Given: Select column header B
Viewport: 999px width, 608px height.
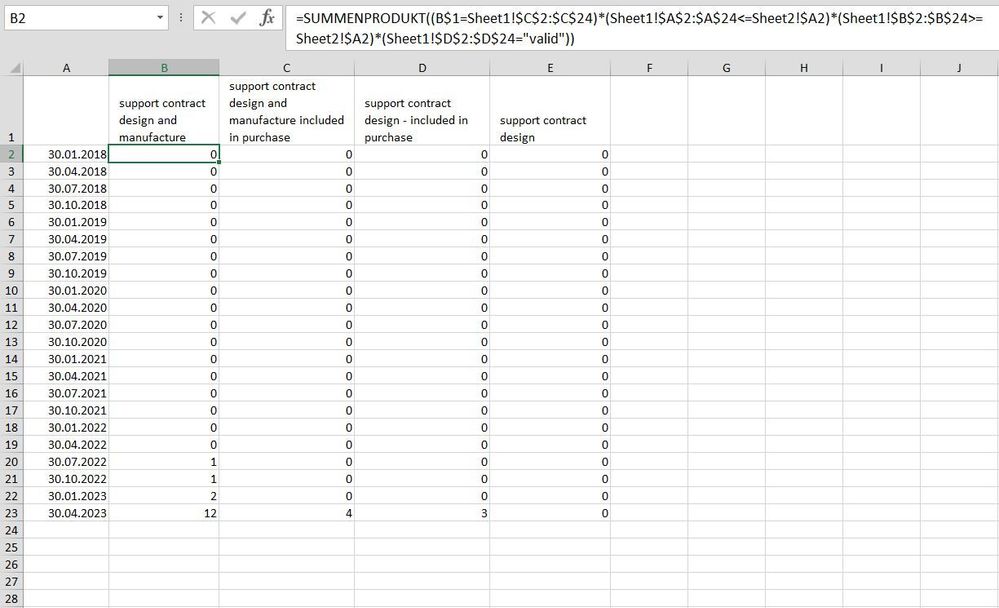Looking at the screenshot, I should click(x=163, y=67).
